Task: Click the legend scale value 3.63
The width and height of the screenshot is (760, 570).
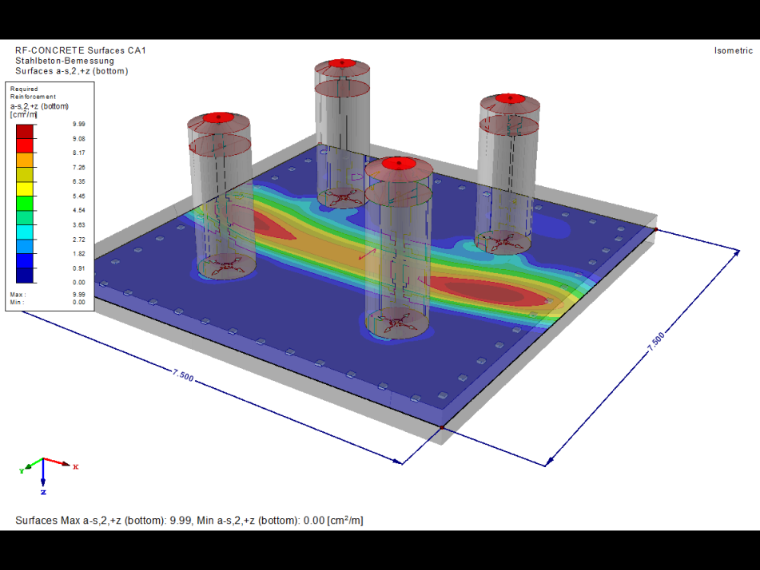Action: [79, 225]
